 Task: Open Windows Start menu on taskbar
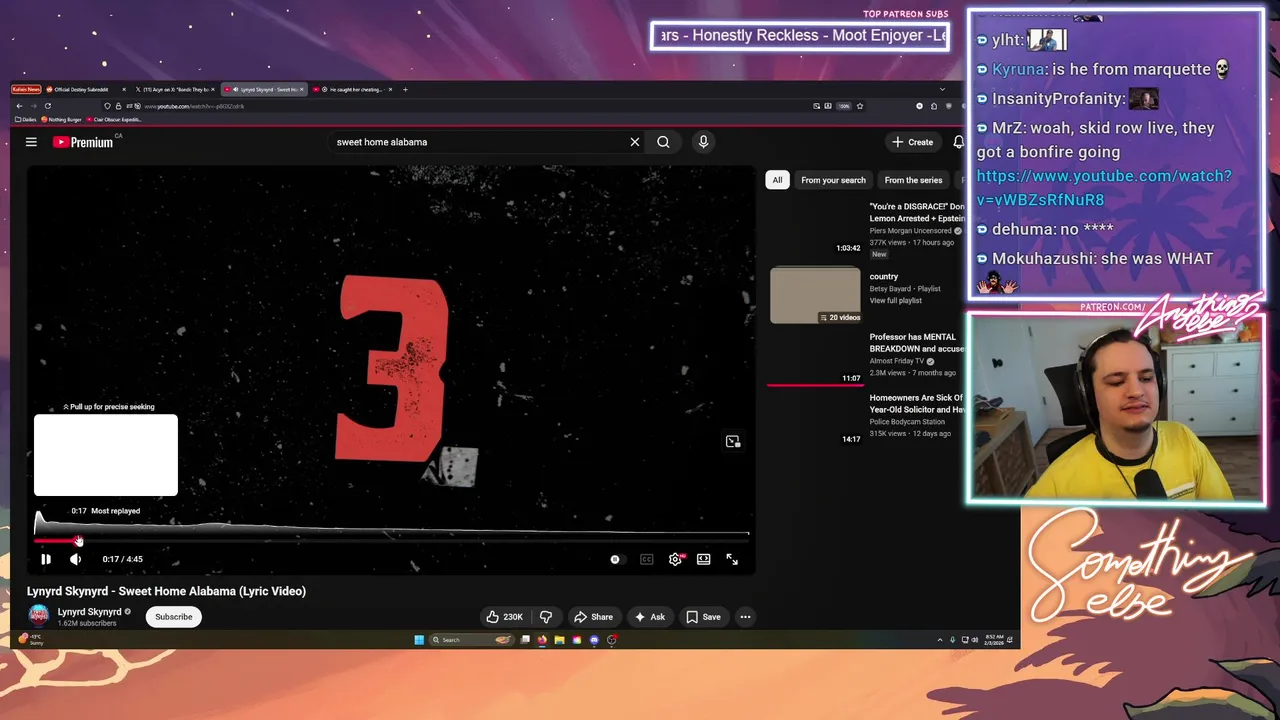[419, 640]
